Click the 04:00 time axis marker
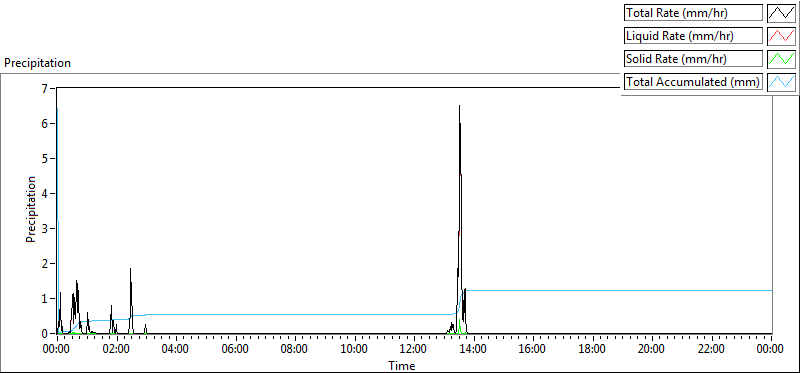This screenshot has height=373, width=800. point(176,350)
